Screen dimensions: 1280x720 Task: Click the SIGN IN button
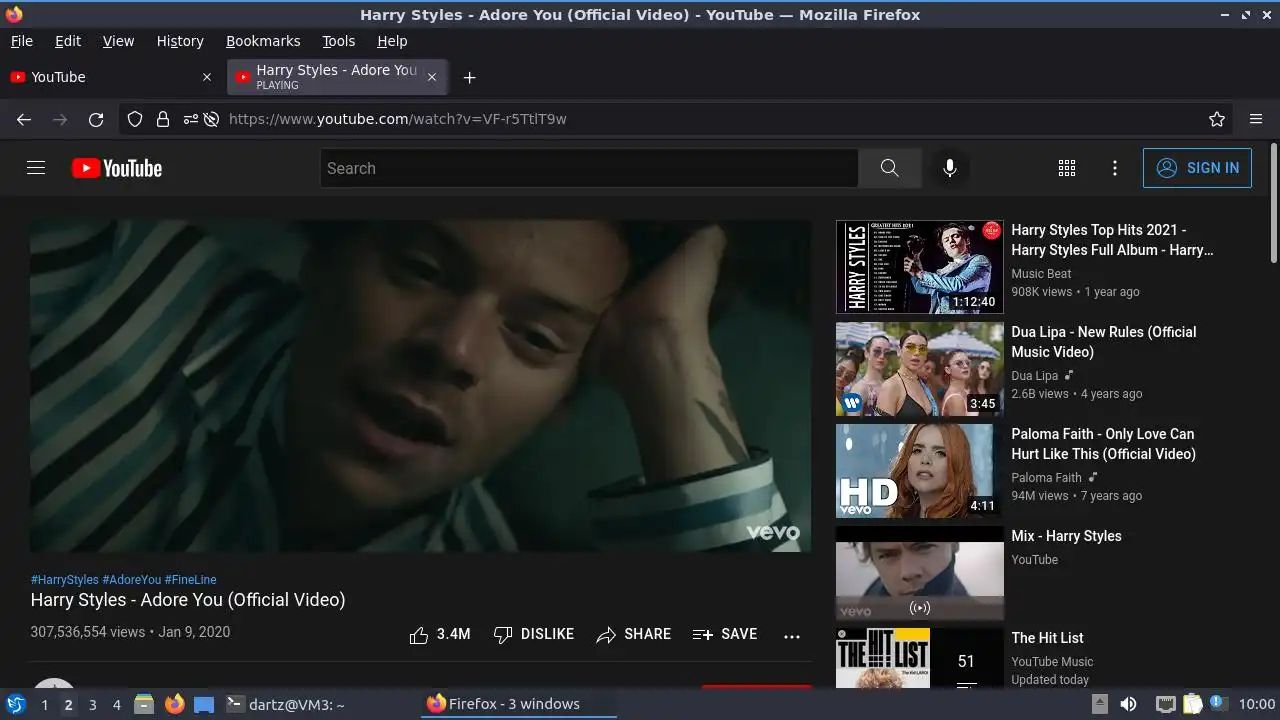tap(1197, 168)
